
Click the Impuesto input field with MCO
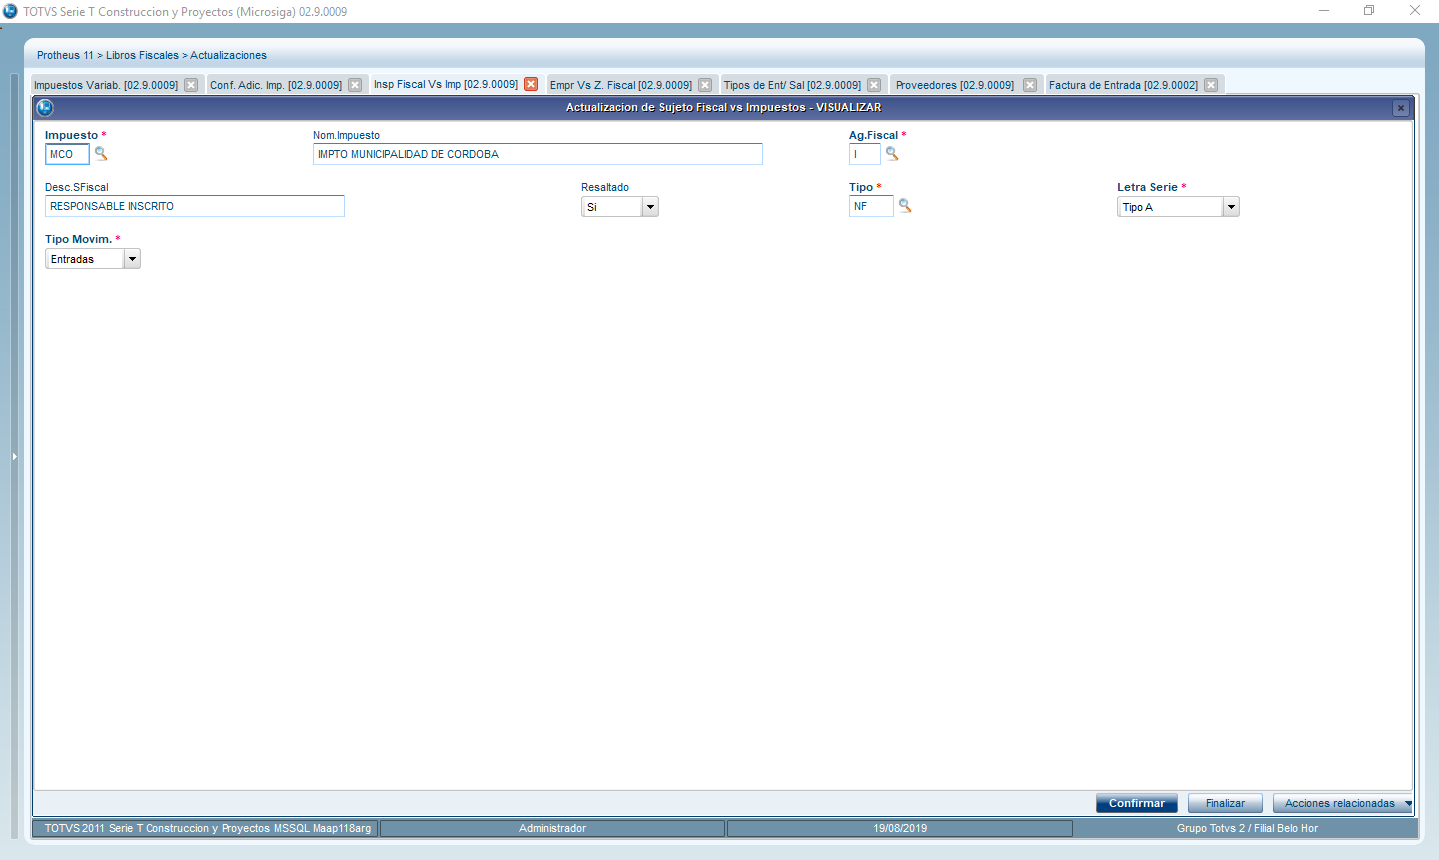67,154
